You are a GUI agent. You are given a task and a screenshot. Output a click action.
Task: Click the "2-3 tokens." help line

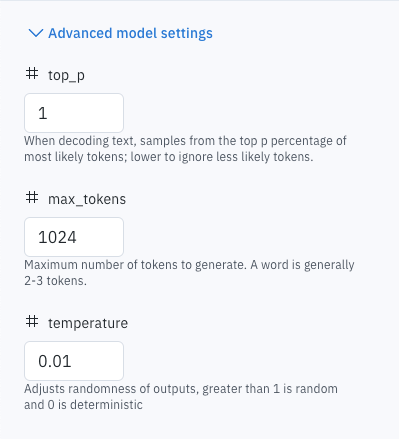click(55, 281)
